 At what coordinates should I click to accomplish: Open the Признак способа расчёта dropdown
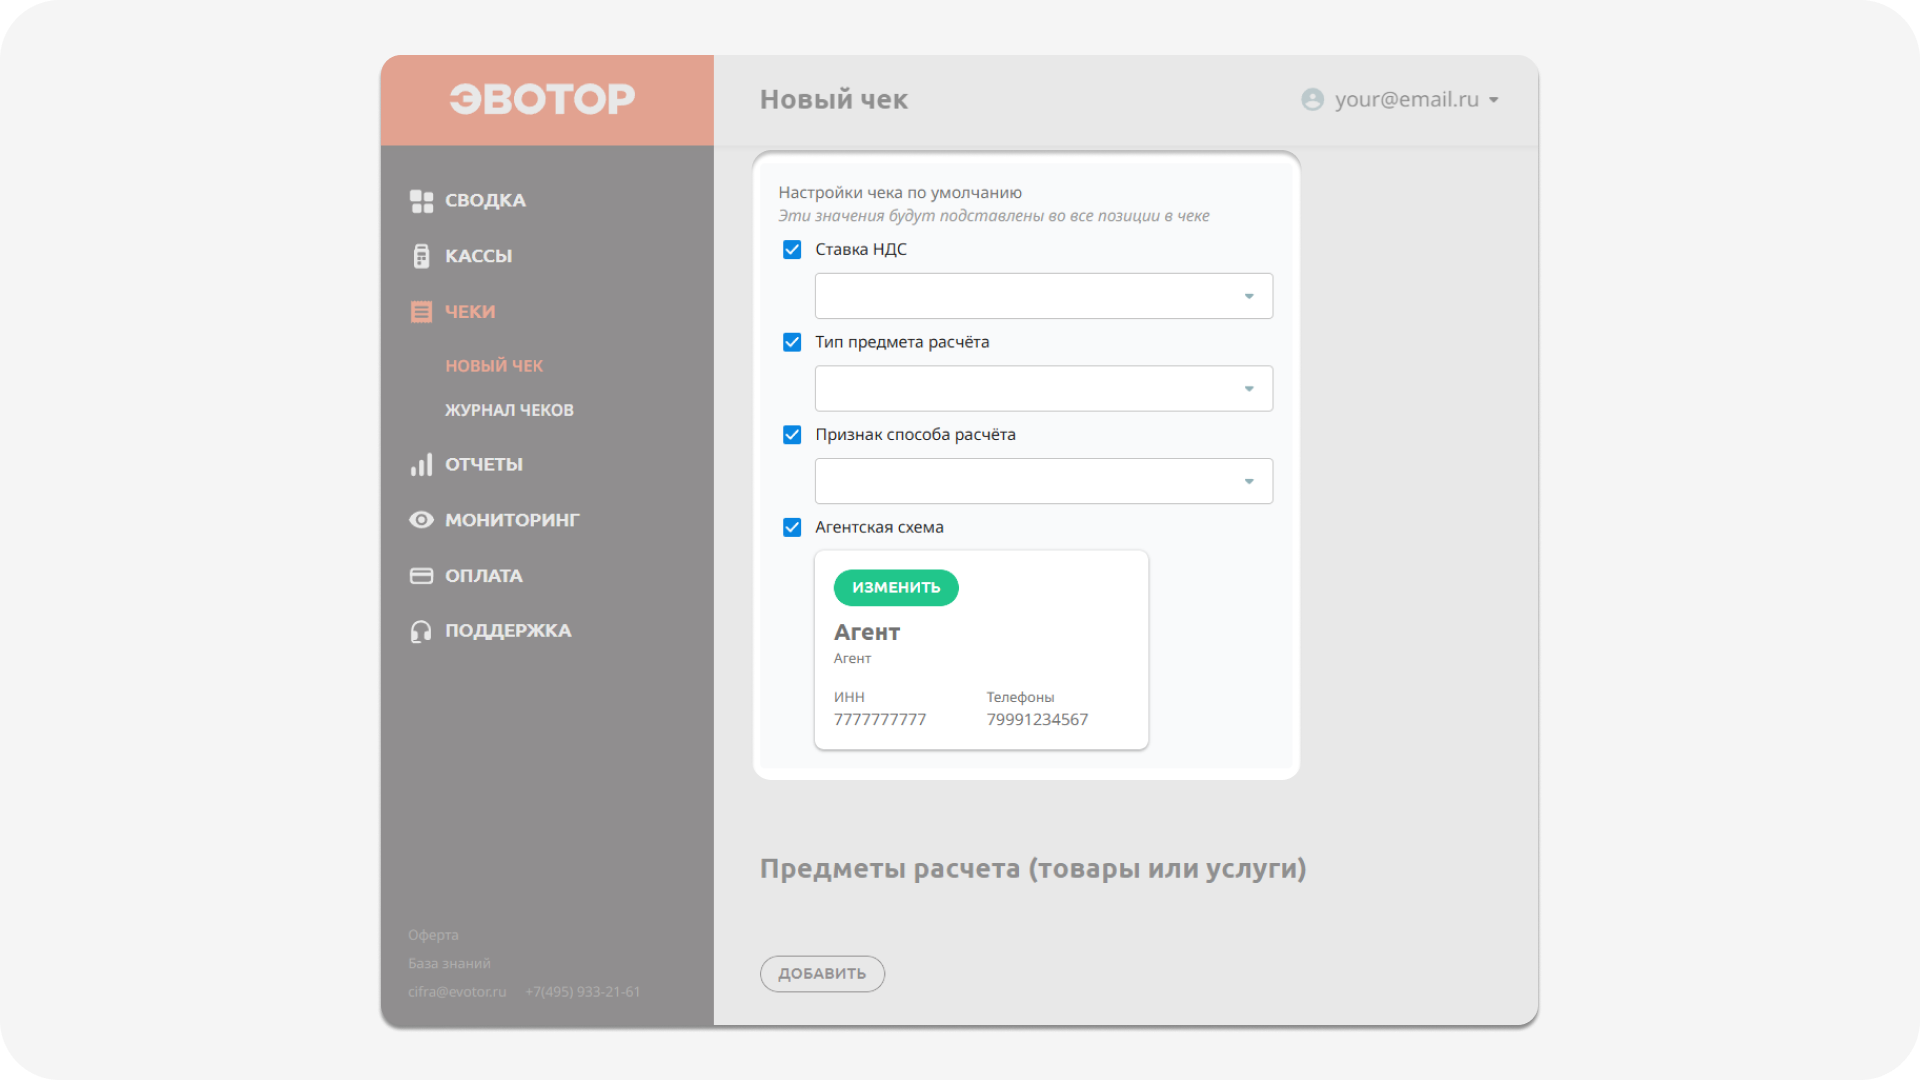(1043, 481)
